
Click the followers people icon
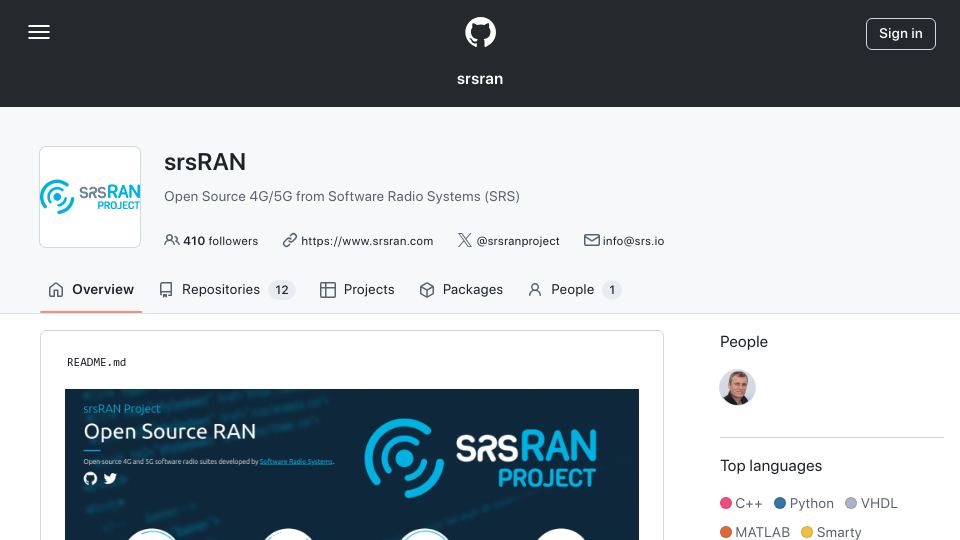(x=171, y=240)
